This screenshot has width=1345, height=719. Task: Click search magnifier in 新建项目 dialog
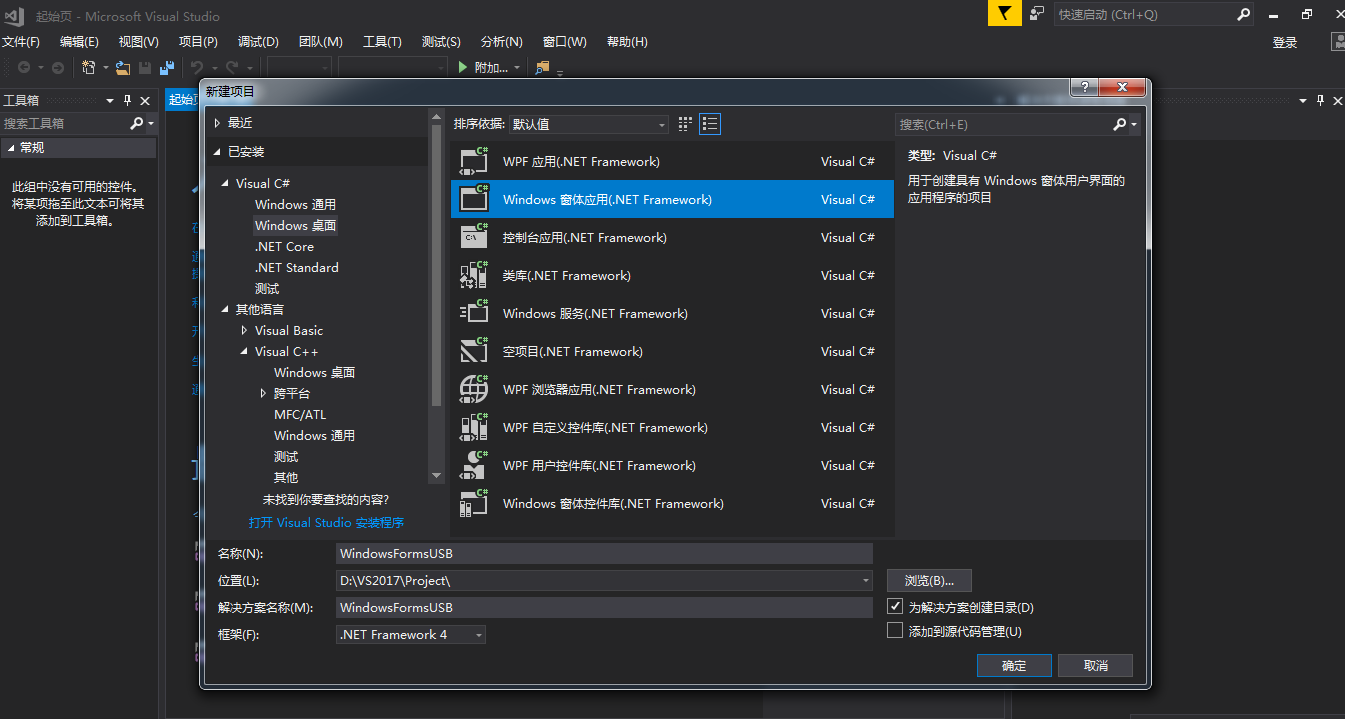point(1120,124)
